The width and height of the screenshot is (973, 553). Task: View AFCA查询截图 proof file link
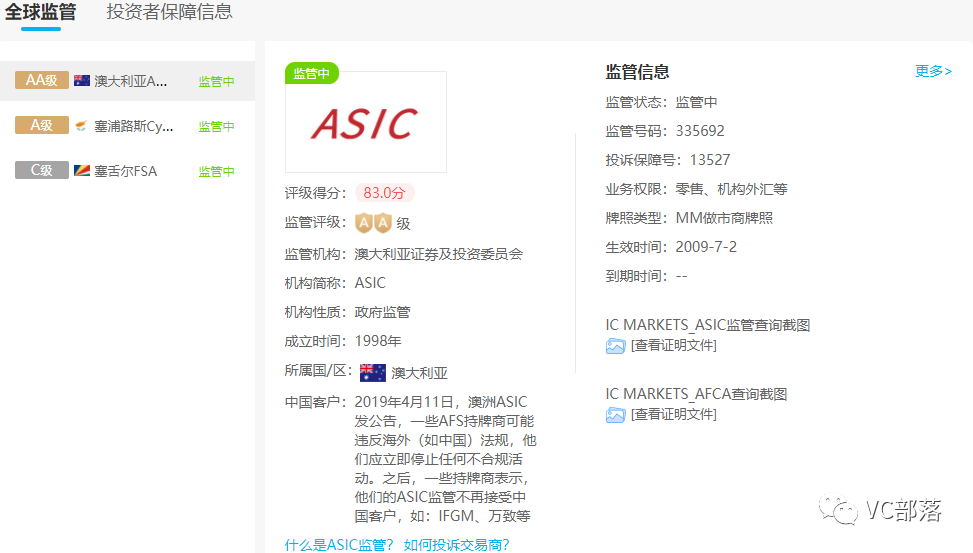tap(674, 414)
